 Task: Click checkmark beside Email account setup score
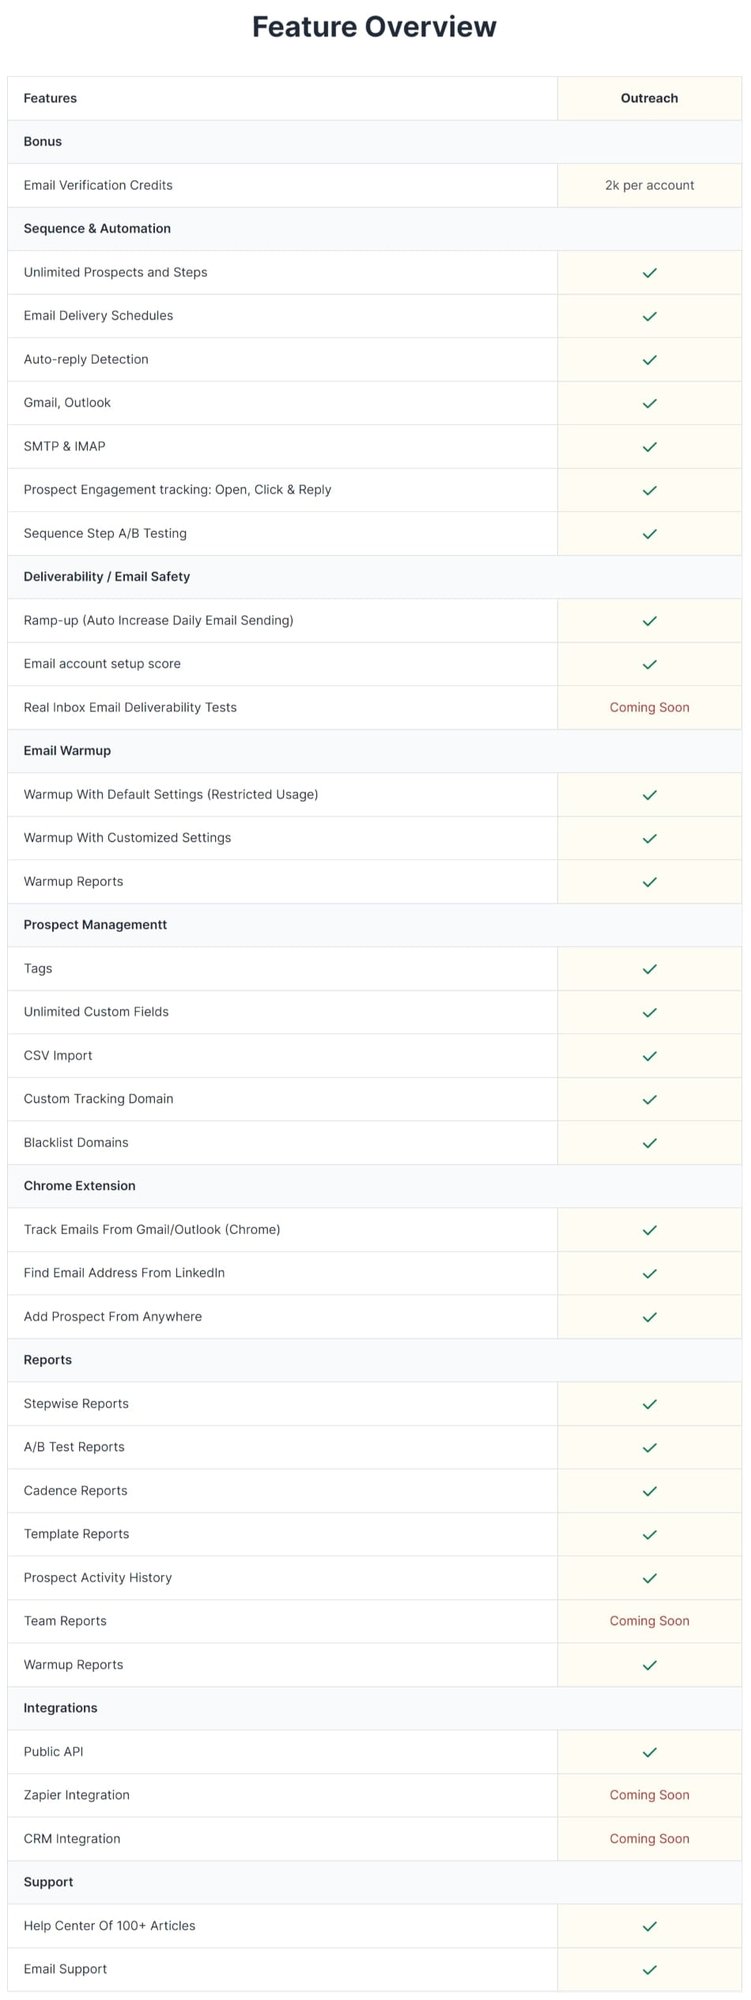click(x=649, y=664)
